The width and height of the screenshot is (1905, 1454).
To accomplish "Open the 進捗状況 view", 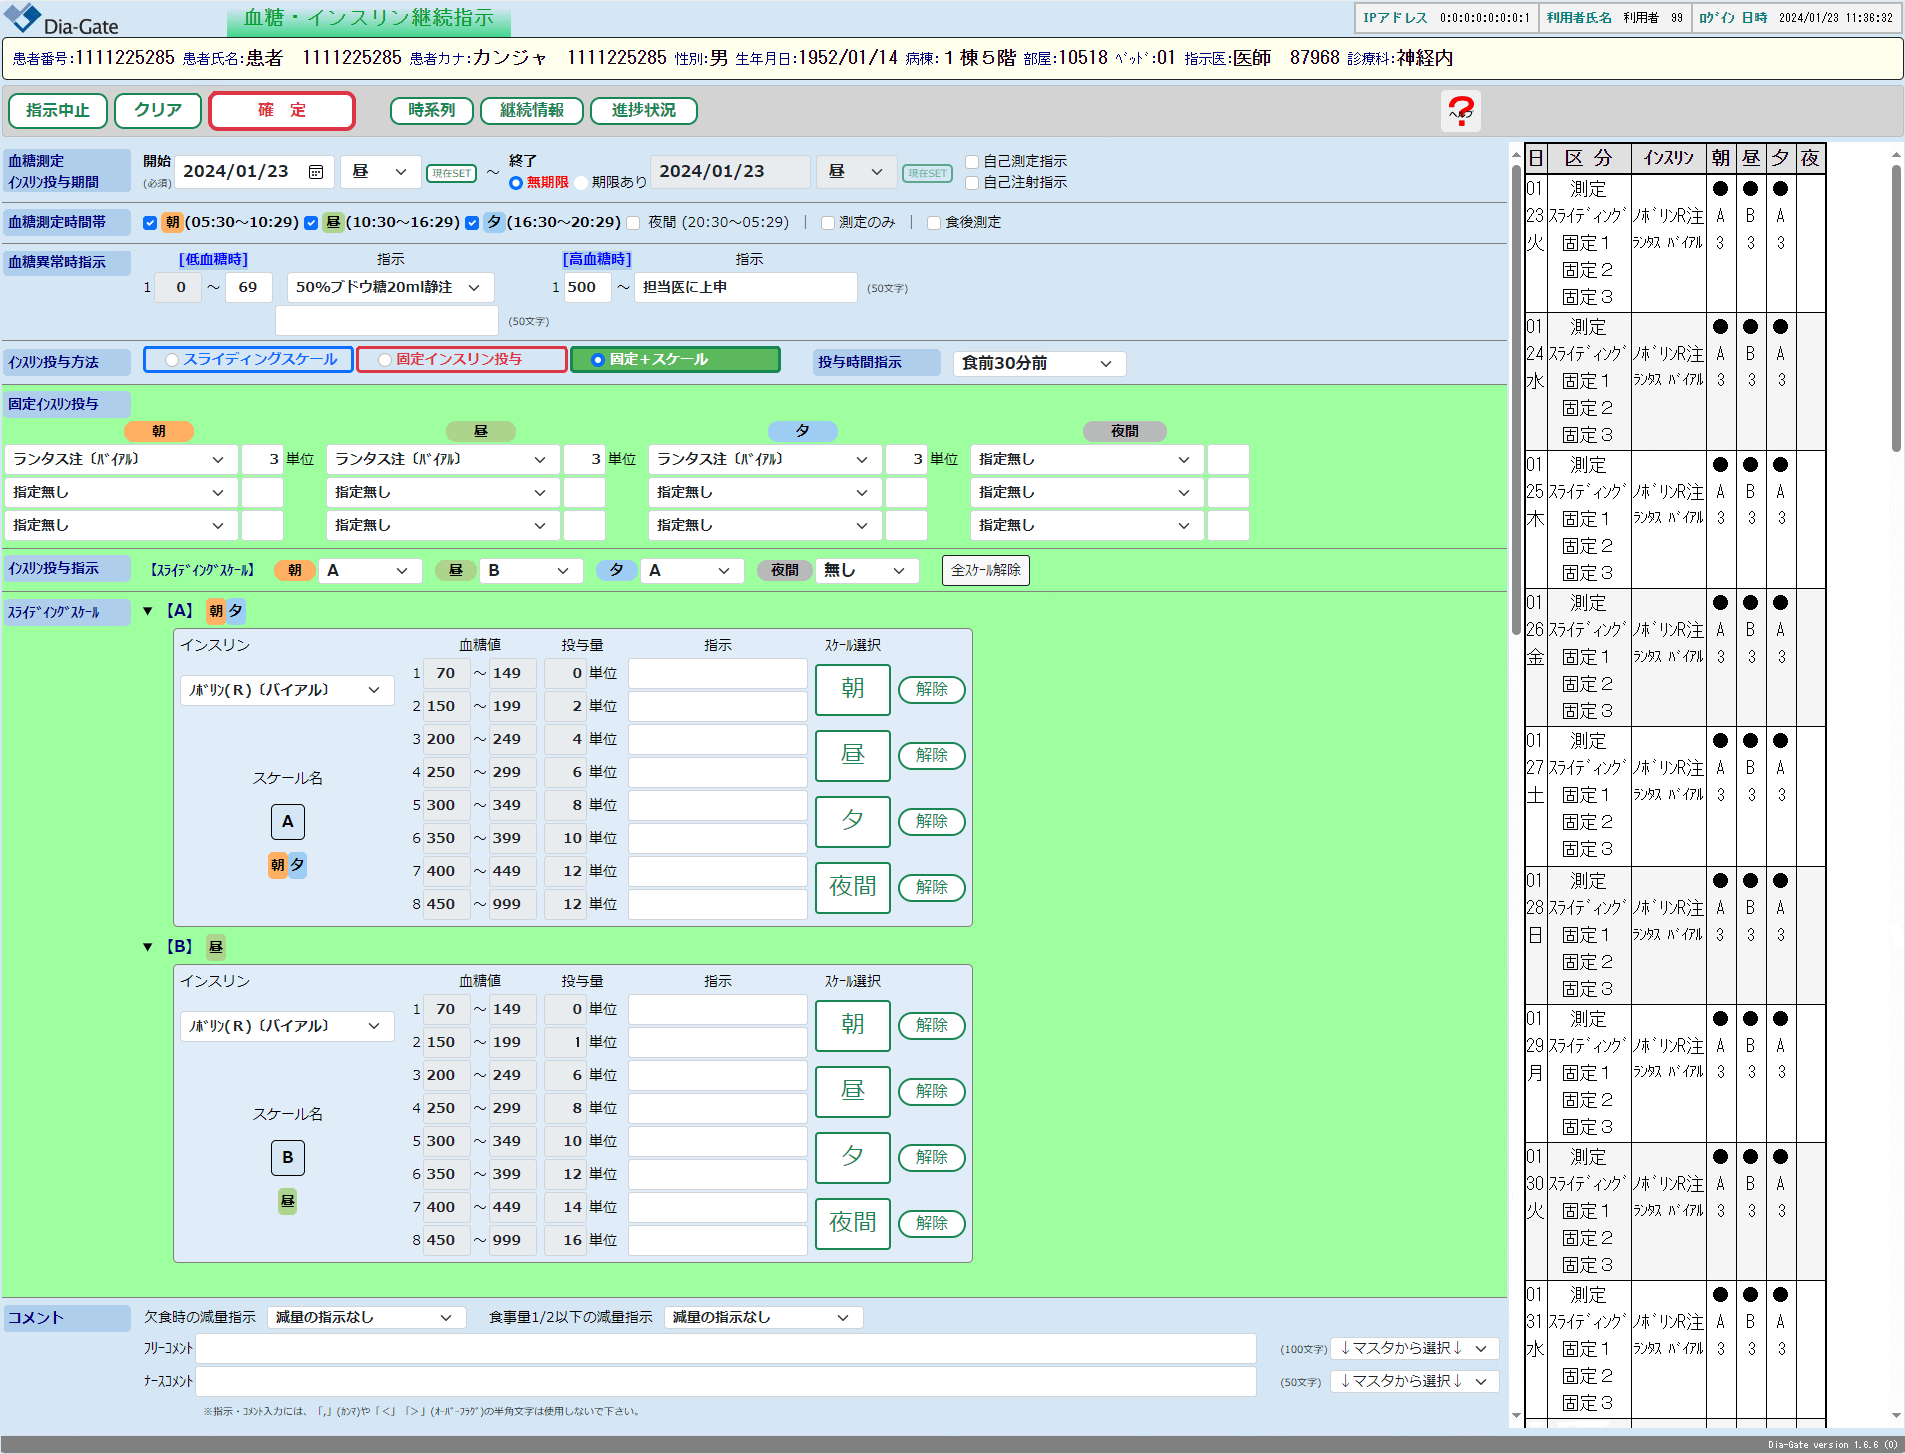I will pyautogui.click(x=644, y=111).
